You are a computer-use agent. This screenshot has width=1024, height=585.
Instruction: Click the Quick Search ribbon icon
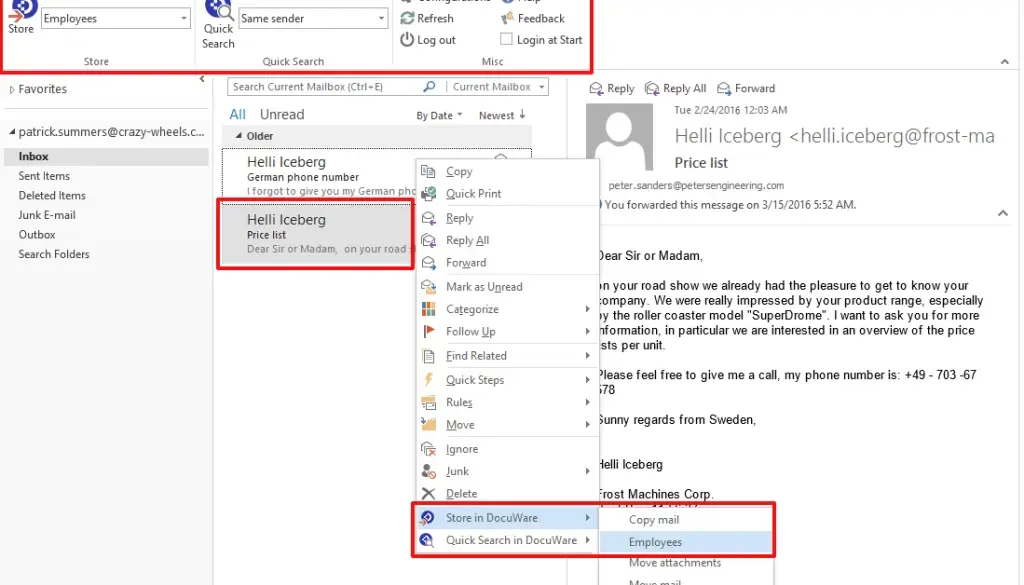[218, 10]
